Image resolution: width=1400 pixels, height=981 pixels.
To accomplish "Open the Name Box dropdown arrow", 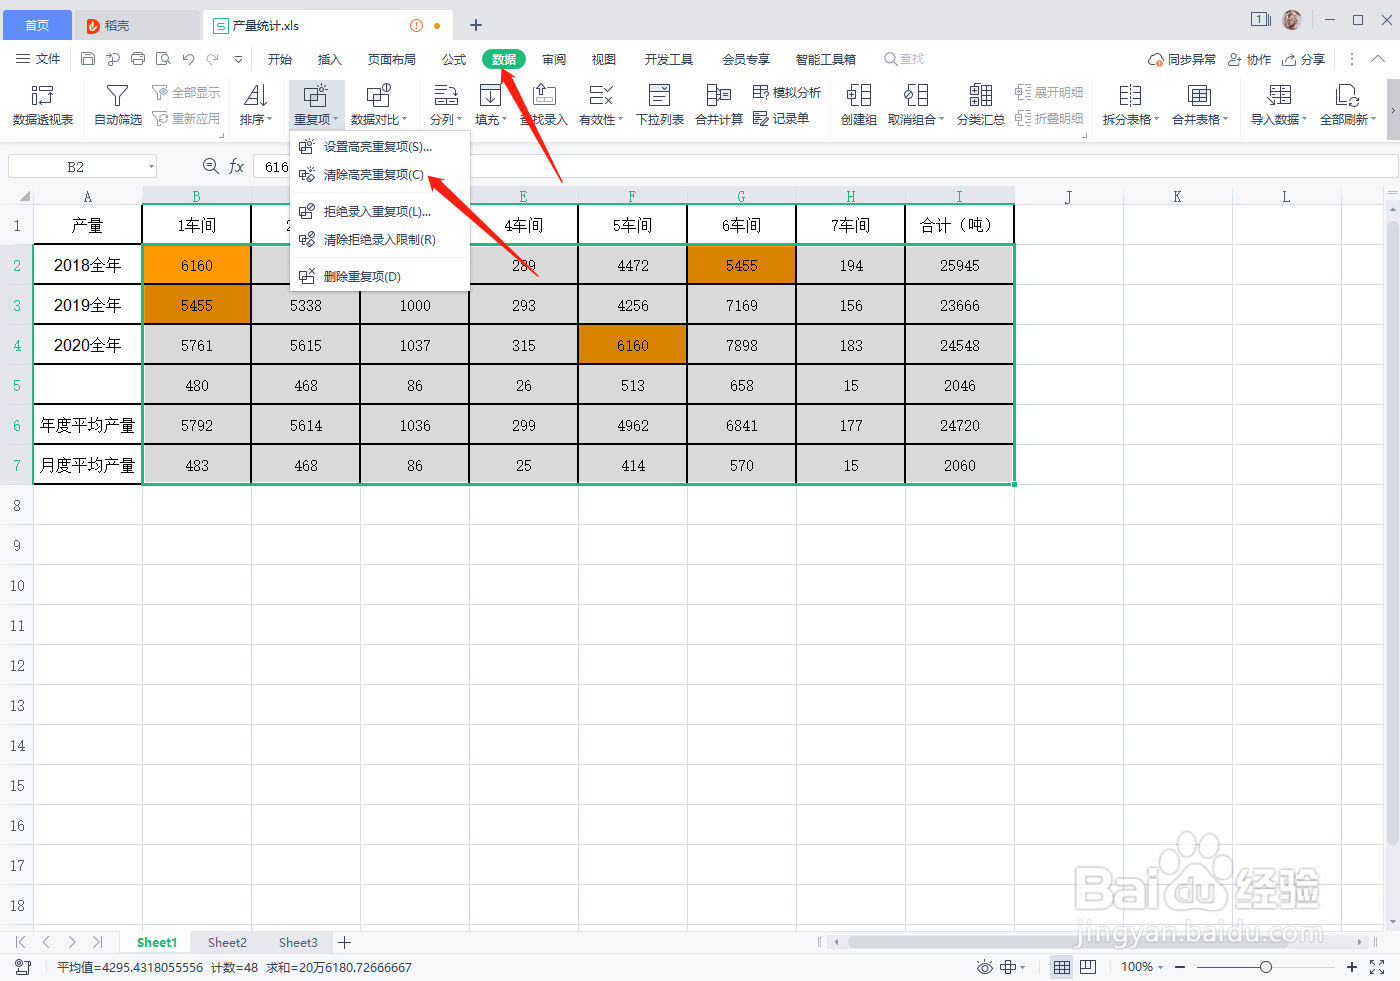I will click(151, 167).
